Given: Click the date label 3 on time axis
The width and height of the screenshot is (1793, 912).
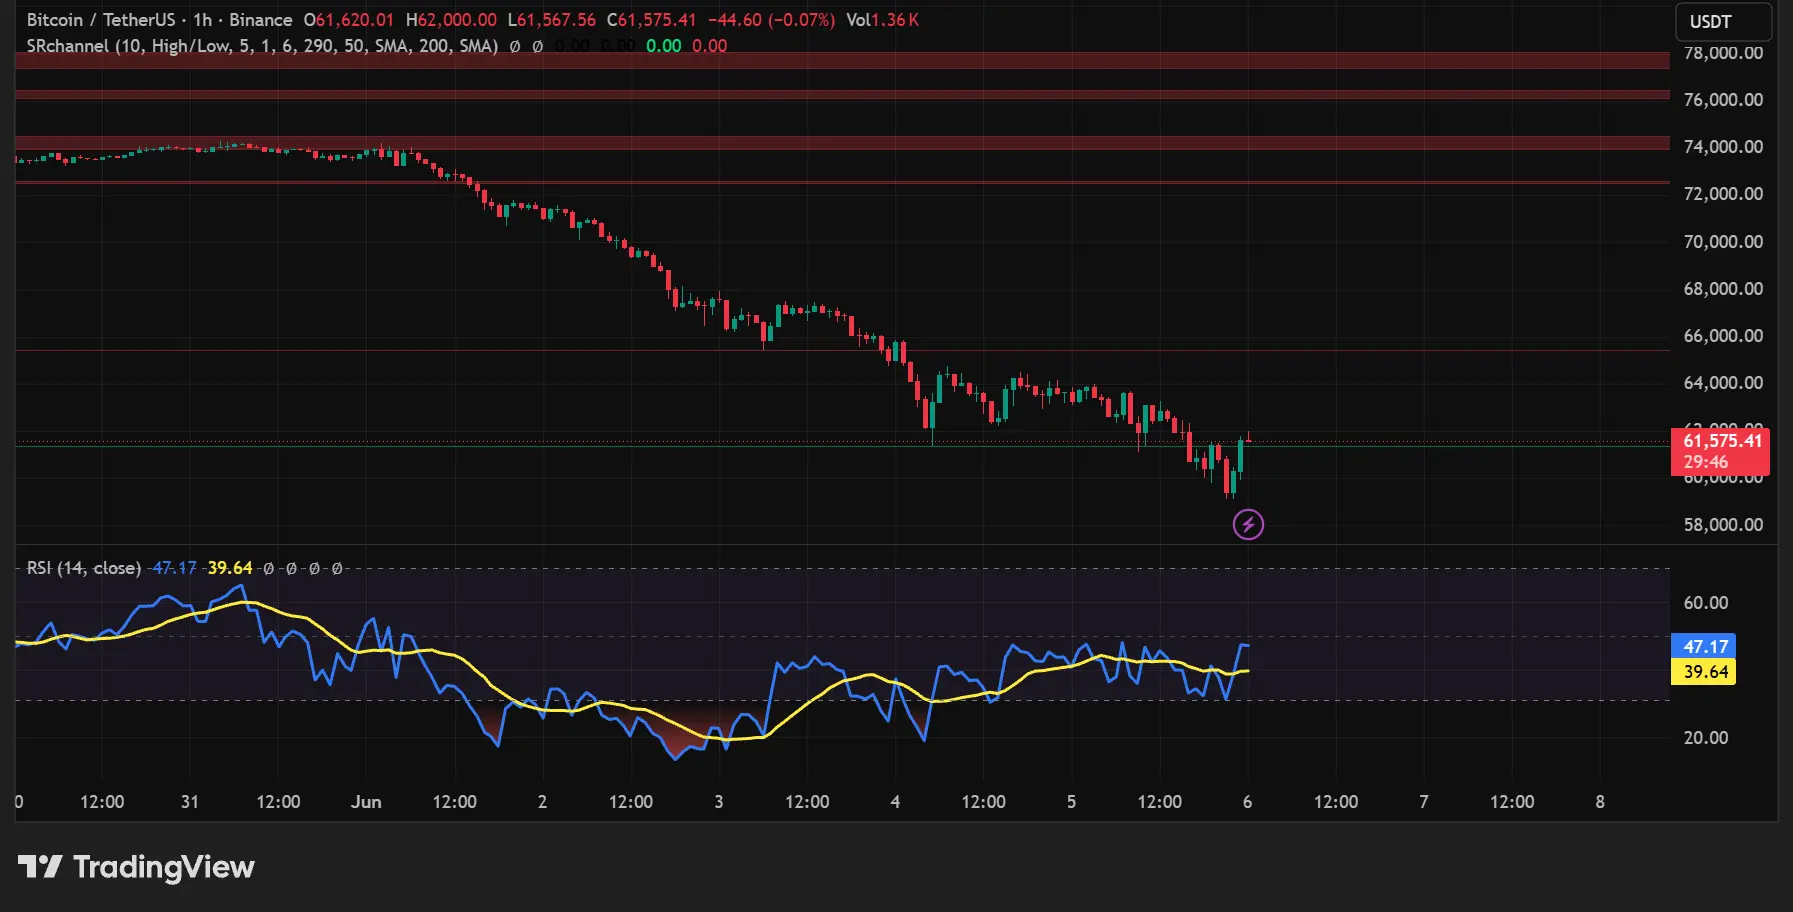Looking at the screenshot, I should [x=719, y=802].
